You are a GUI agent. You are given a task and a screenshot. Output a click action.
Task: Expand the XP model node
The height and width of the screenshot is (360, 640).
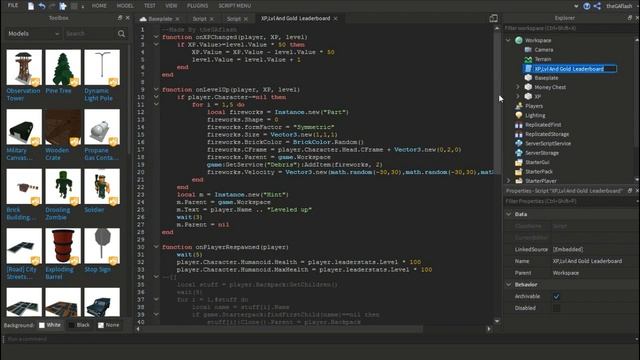coord(518,96)
